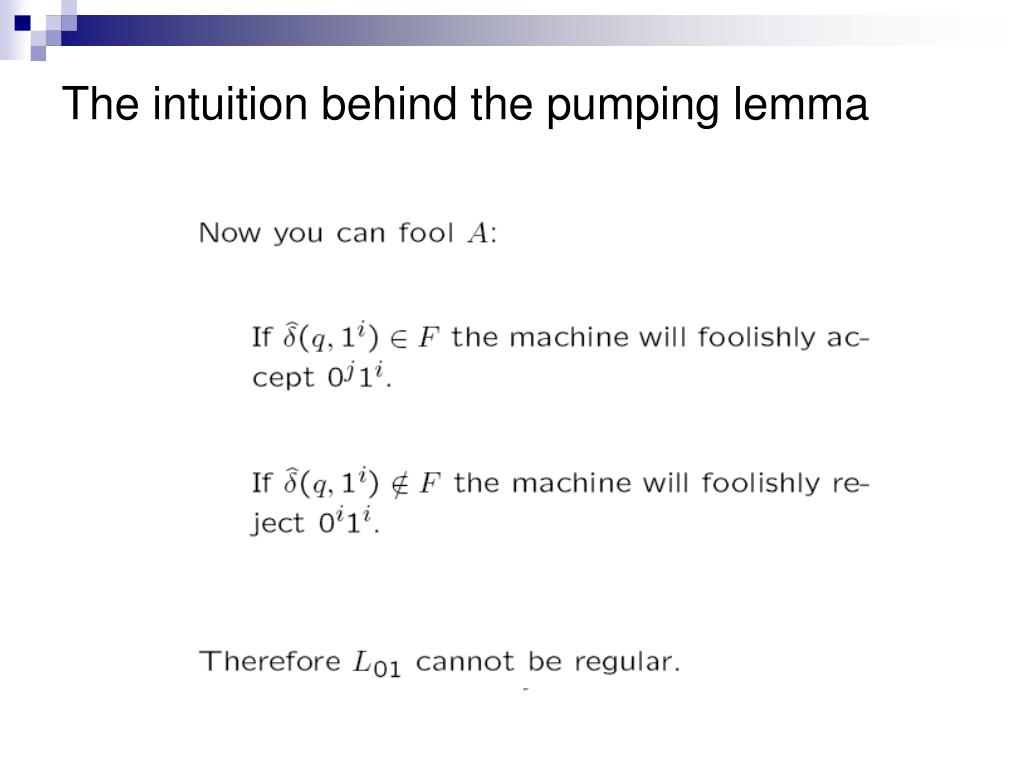1024x768 pixels.
Task: Click the word "lemma" in the title
Action: point(800,104)
